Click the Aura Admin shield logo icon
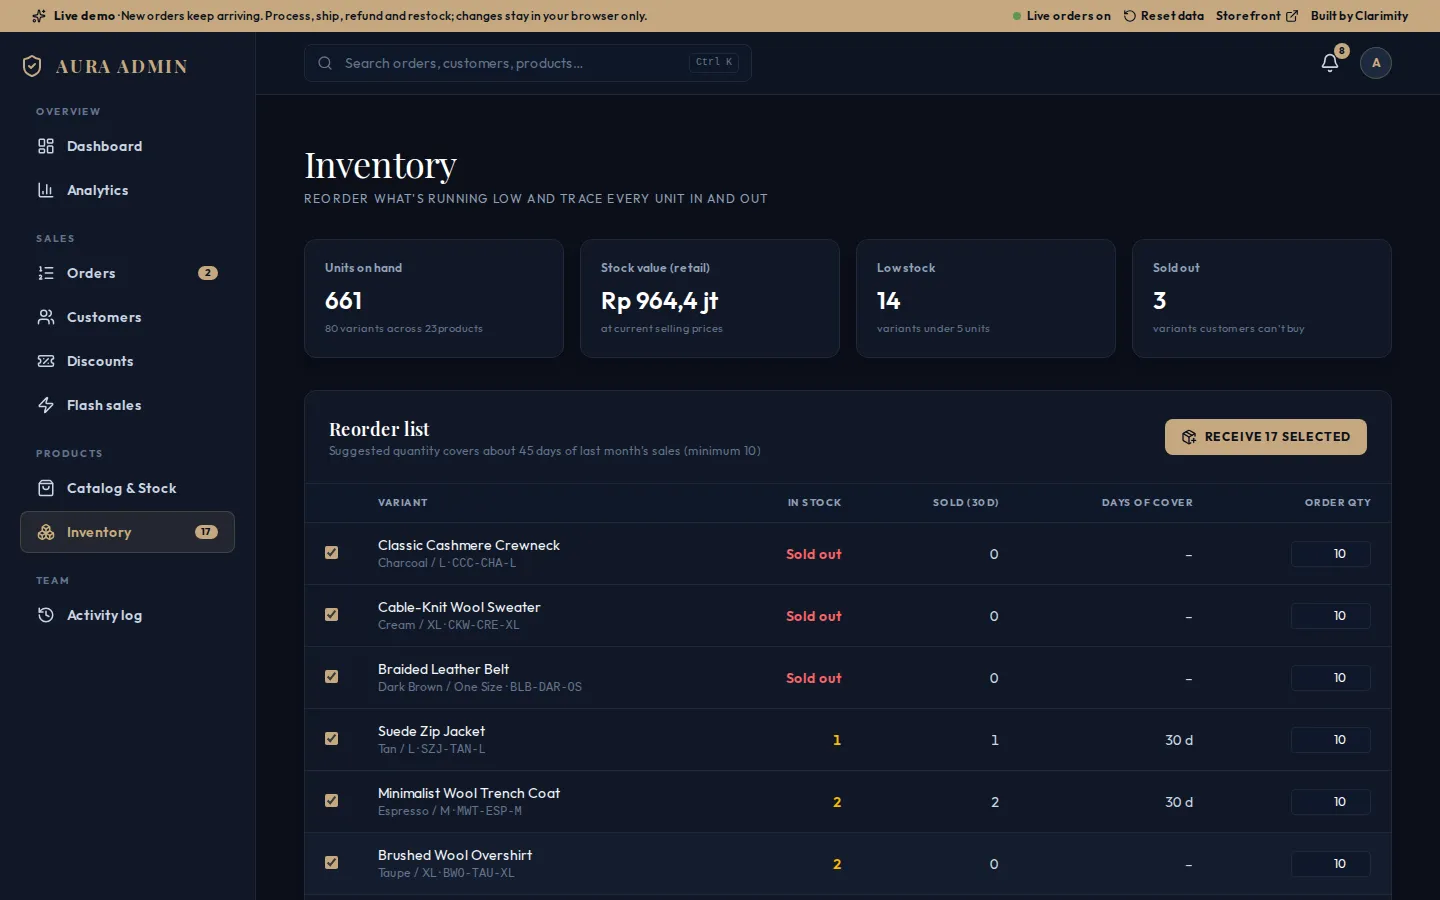Image resolution: width=1440 pixels, height=900 pixels. (x=32, y=66)
